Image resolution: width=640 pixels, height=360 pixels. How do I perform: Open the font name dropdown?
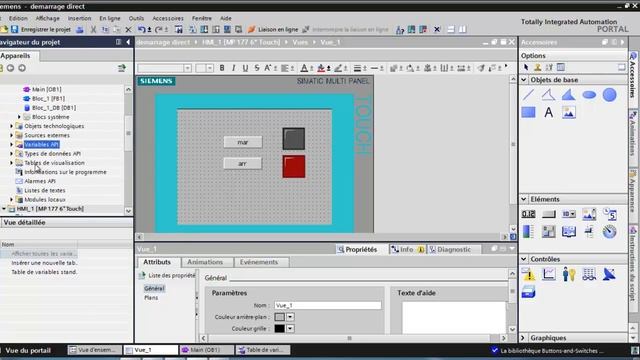187,68
